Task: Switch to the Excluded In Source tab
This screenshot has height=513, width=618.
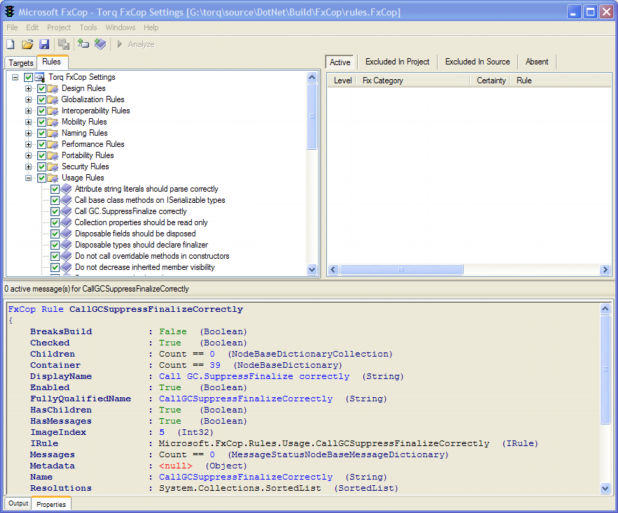Action: click(477, 62)
